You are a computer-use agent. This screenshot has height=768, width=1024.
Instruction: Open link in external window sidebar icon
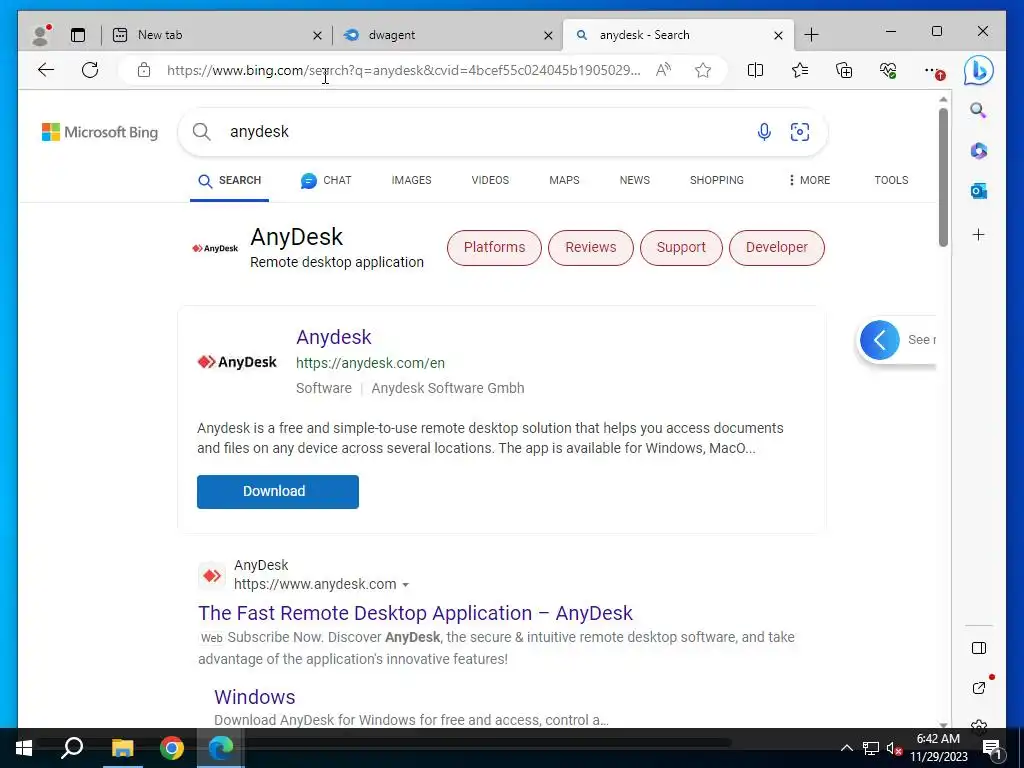[x=978, y=688]
